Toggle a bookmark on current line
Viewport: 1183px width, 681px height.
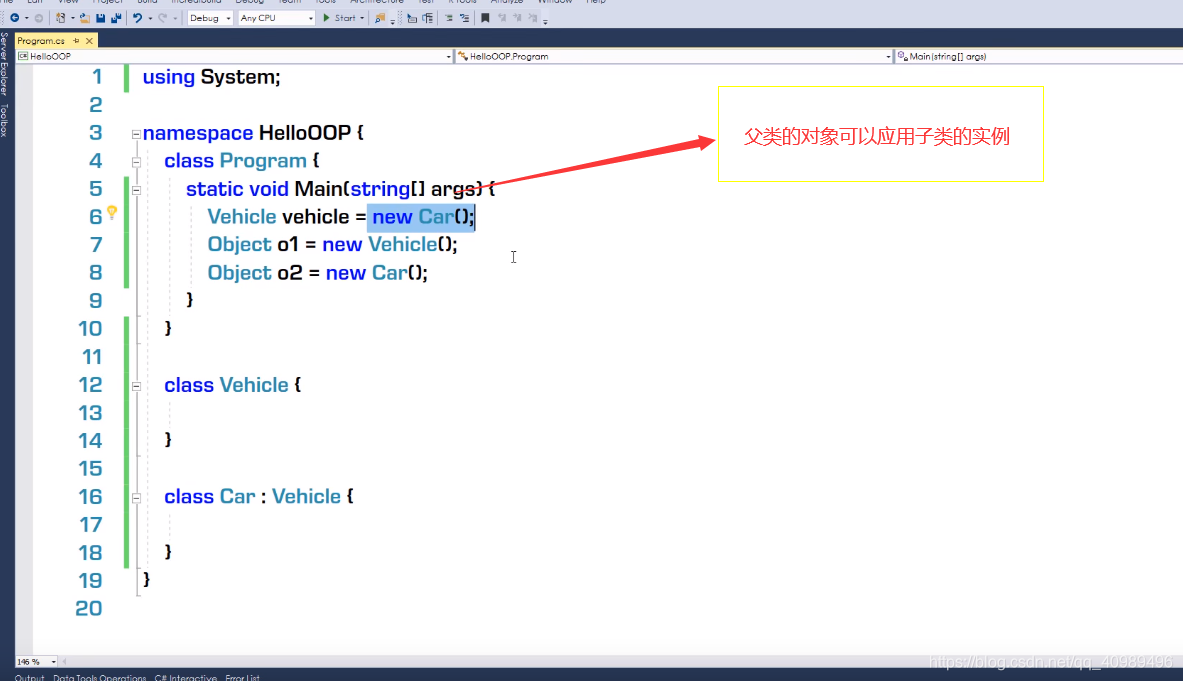pos(485,18)
